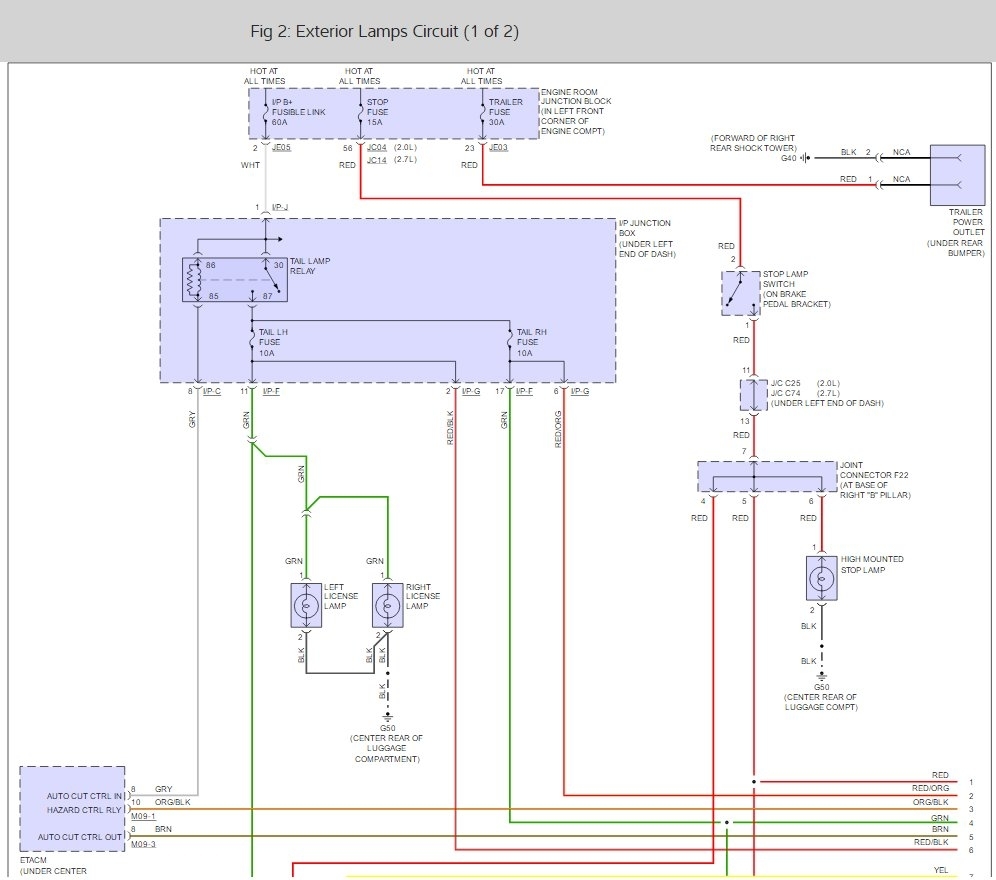Click the AUTO CUT CTRL IN label
Viewport: 996px width, 880px height.
click(84, 796)
